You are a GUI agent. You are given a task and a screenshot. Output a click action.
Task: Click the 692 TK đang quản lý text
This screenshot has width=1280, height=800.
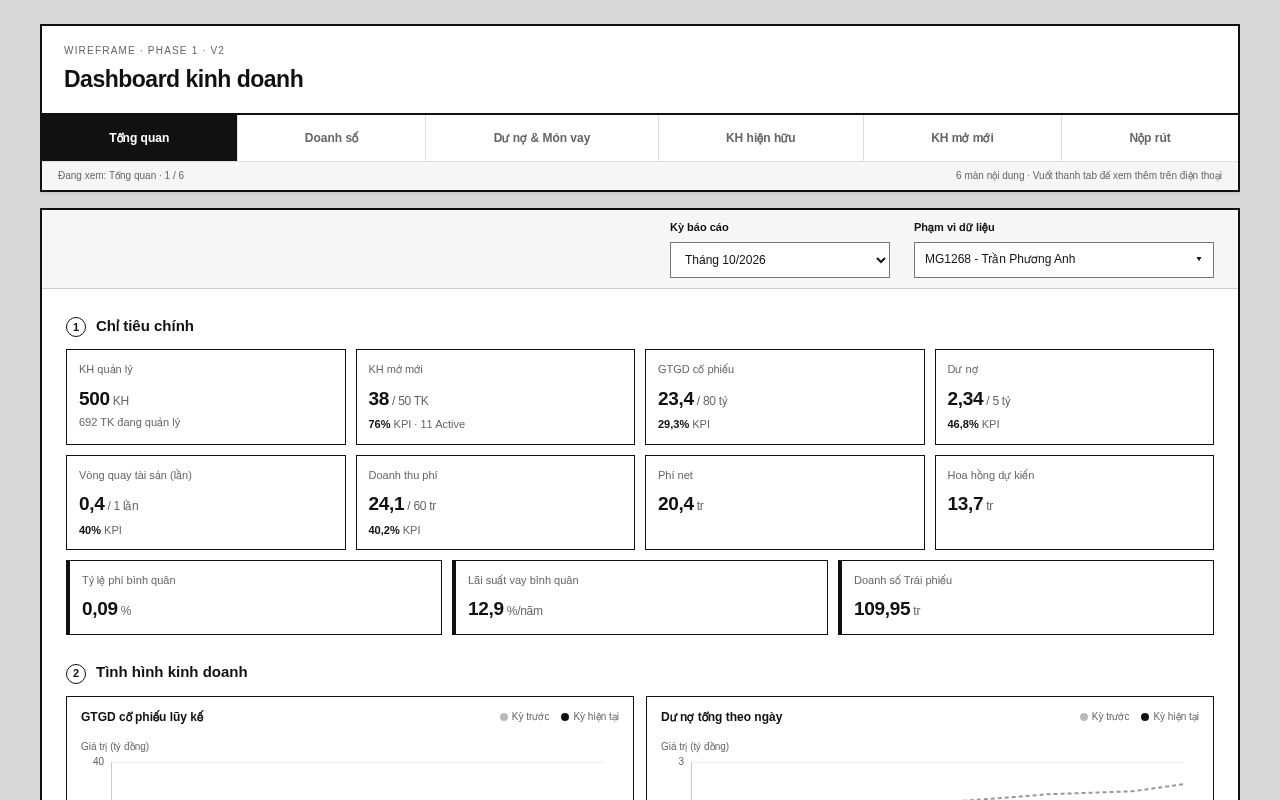click(130, 422)
